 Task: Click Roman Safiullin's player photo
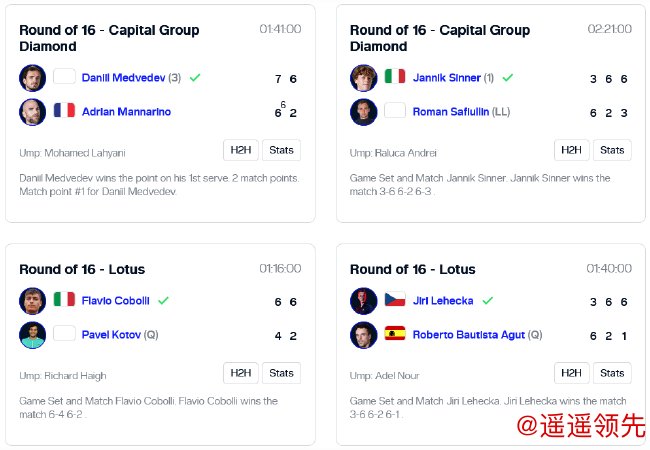coord(364,112)
